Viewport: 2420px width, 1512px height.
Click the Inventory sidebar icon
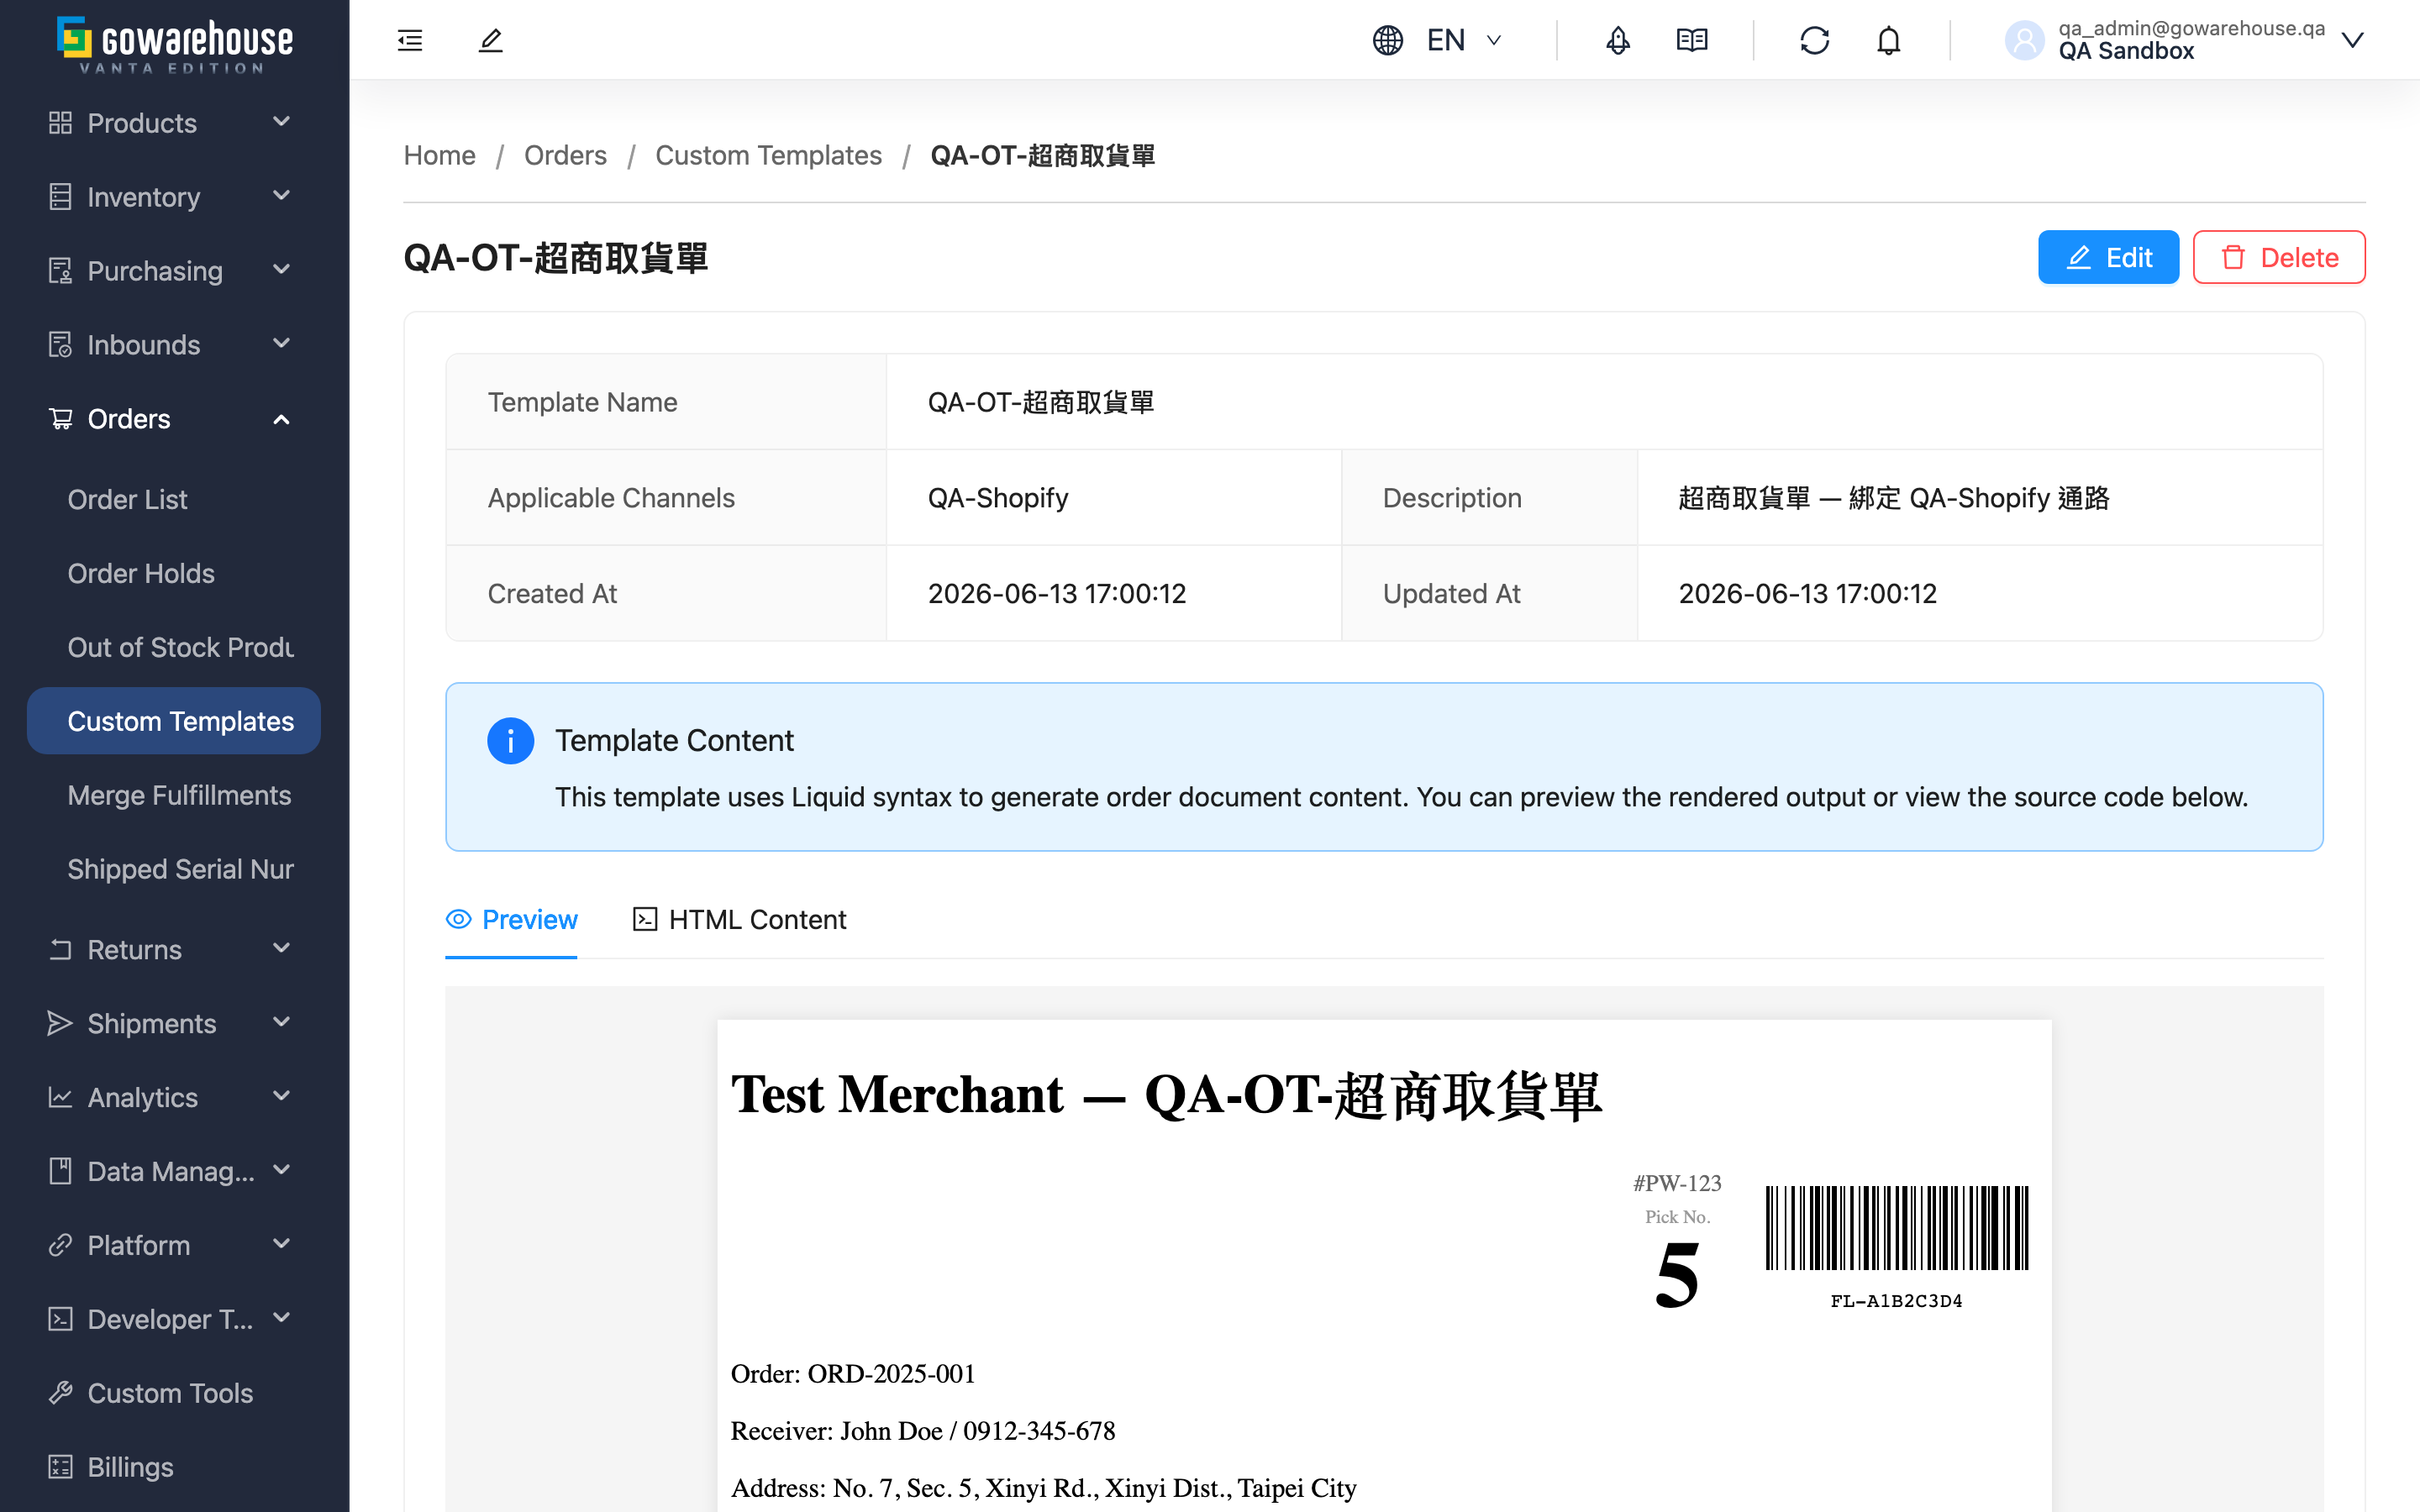60,197
